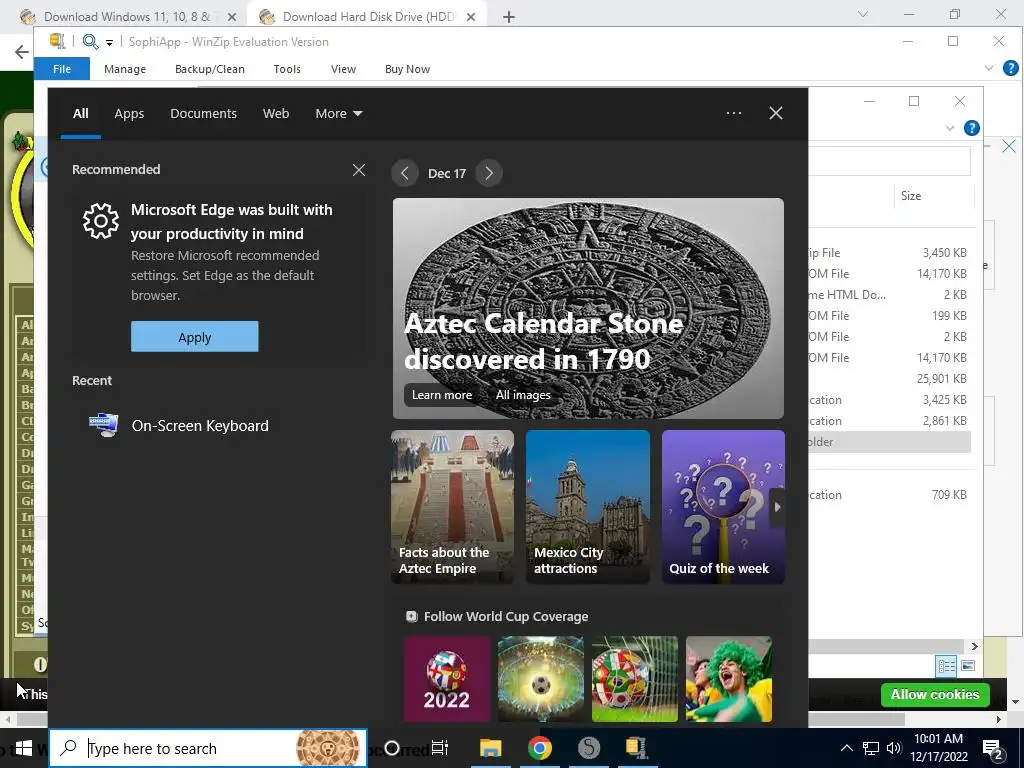Open the WinZip Tools tab

pyautogui.click(x=287, y=69)
